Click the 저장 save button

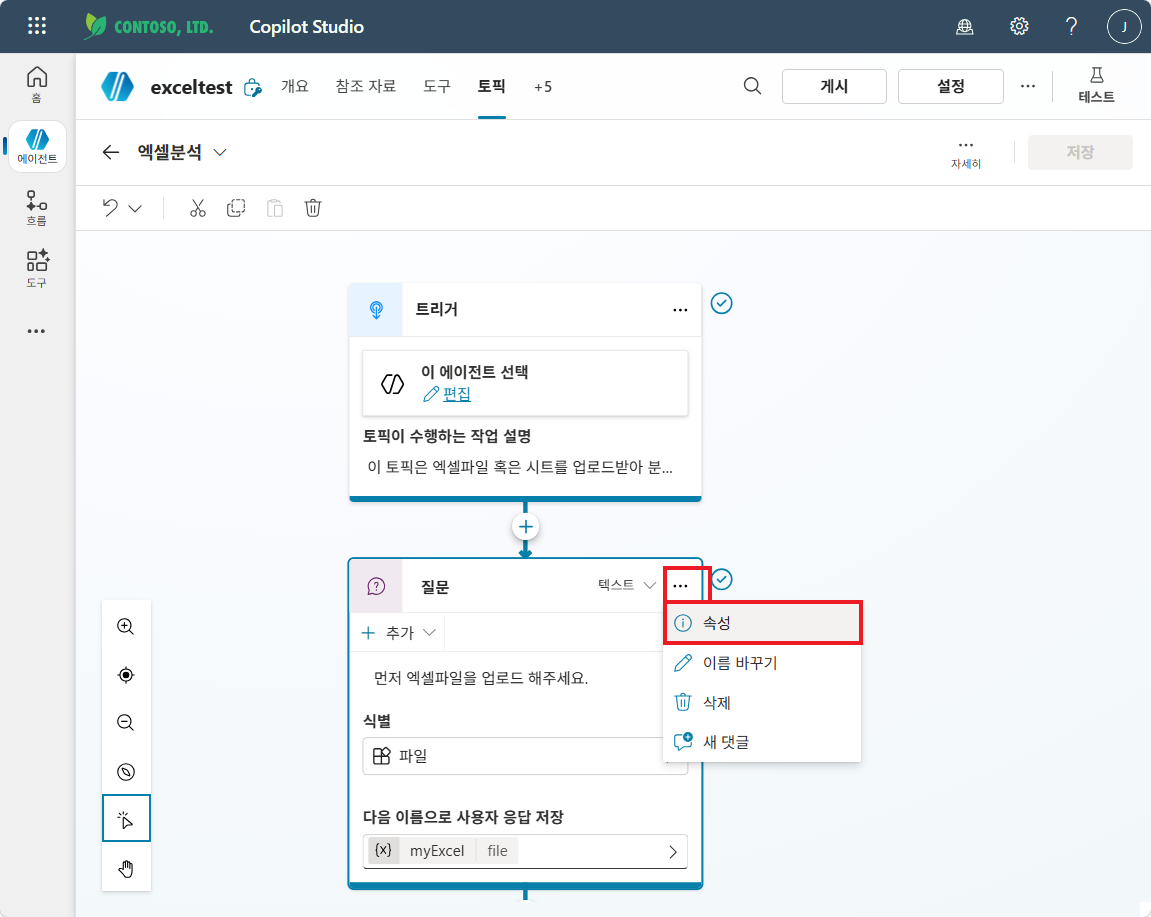[1080, 152]
